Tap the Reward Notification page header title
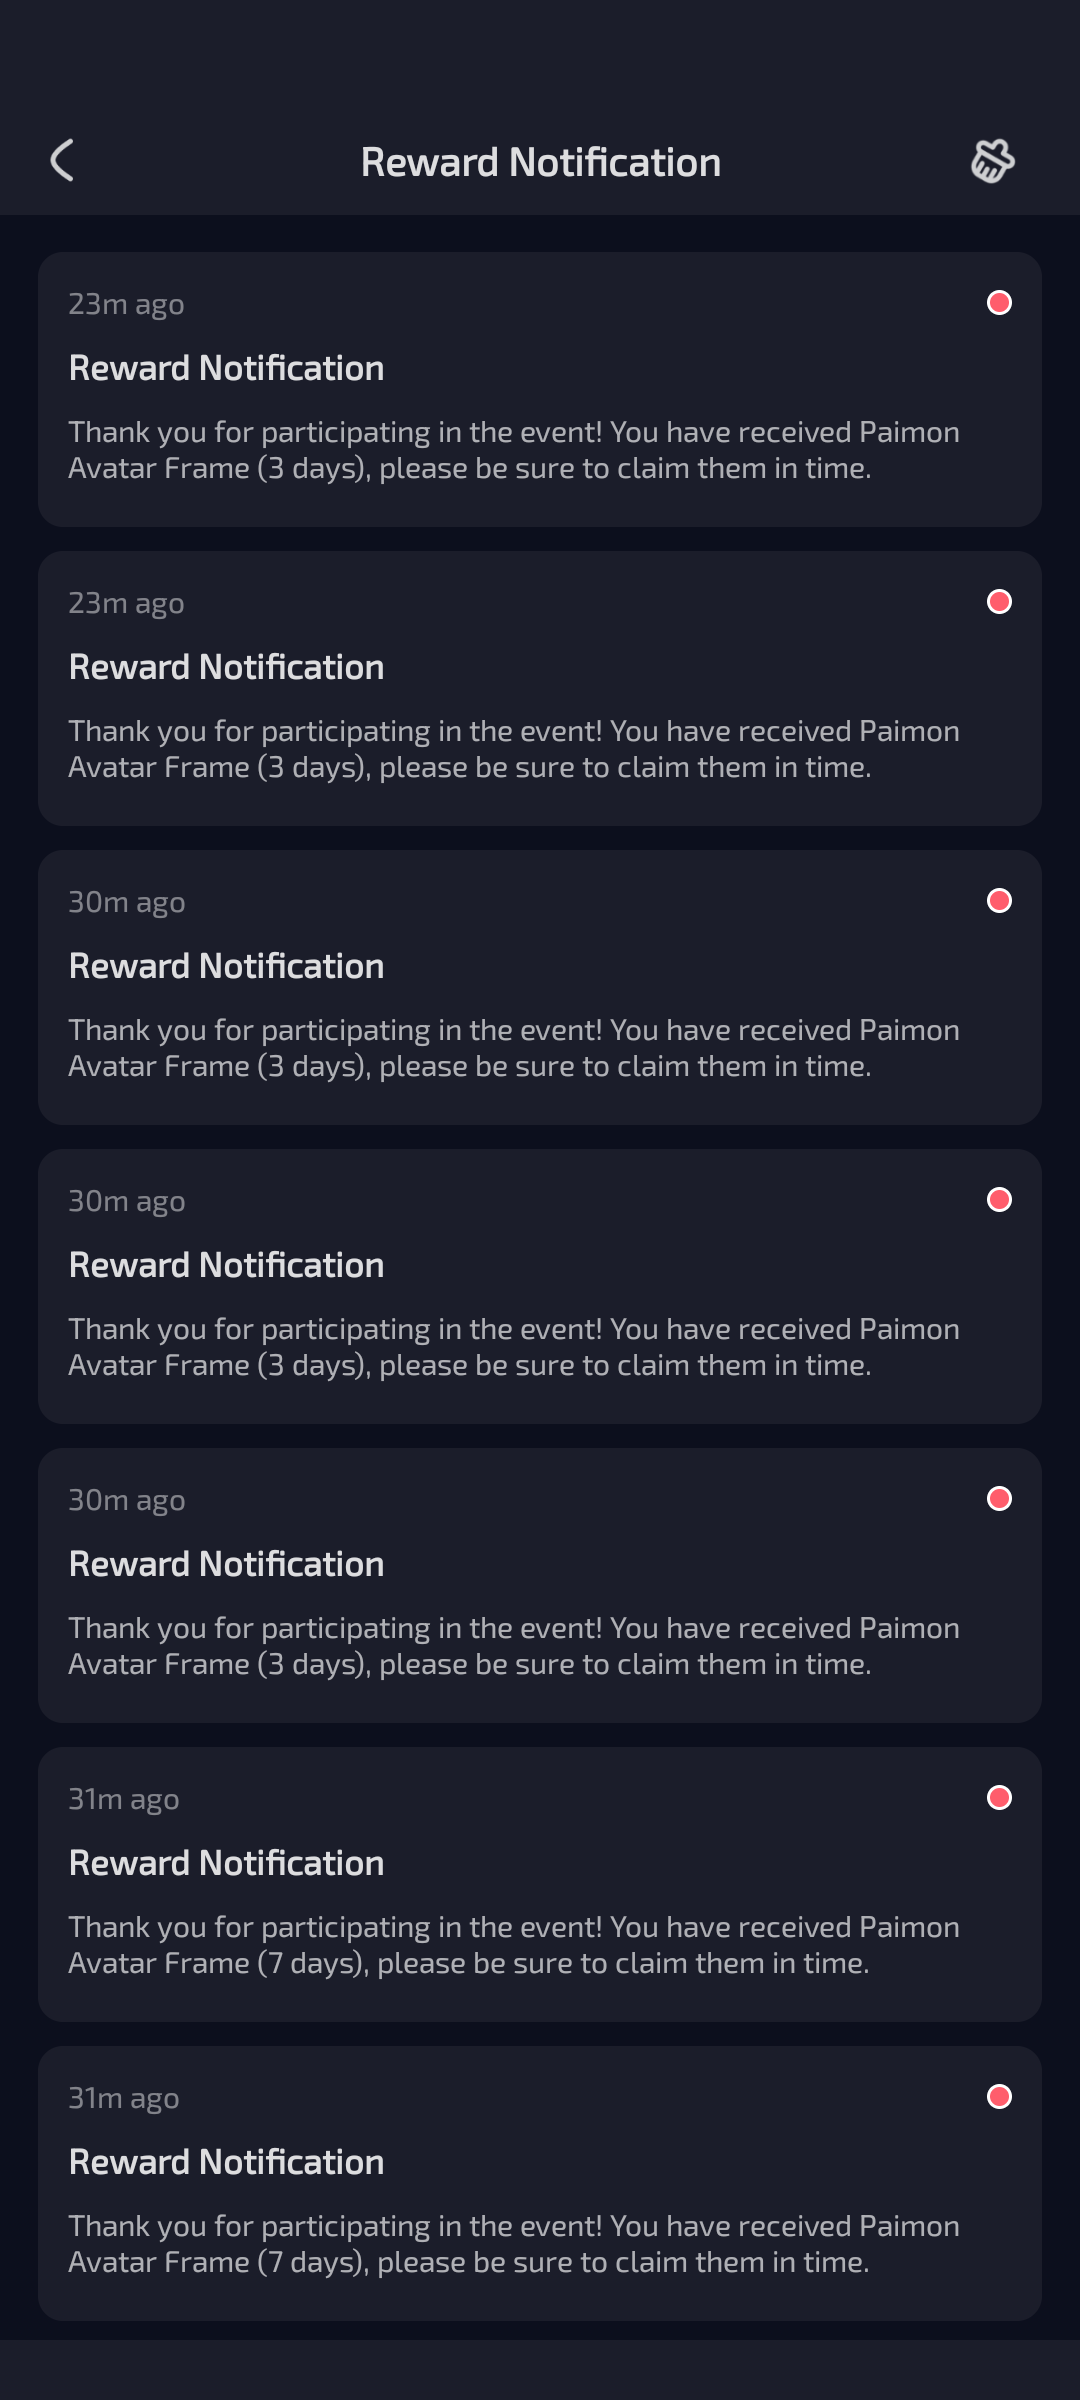 [540, 162]
